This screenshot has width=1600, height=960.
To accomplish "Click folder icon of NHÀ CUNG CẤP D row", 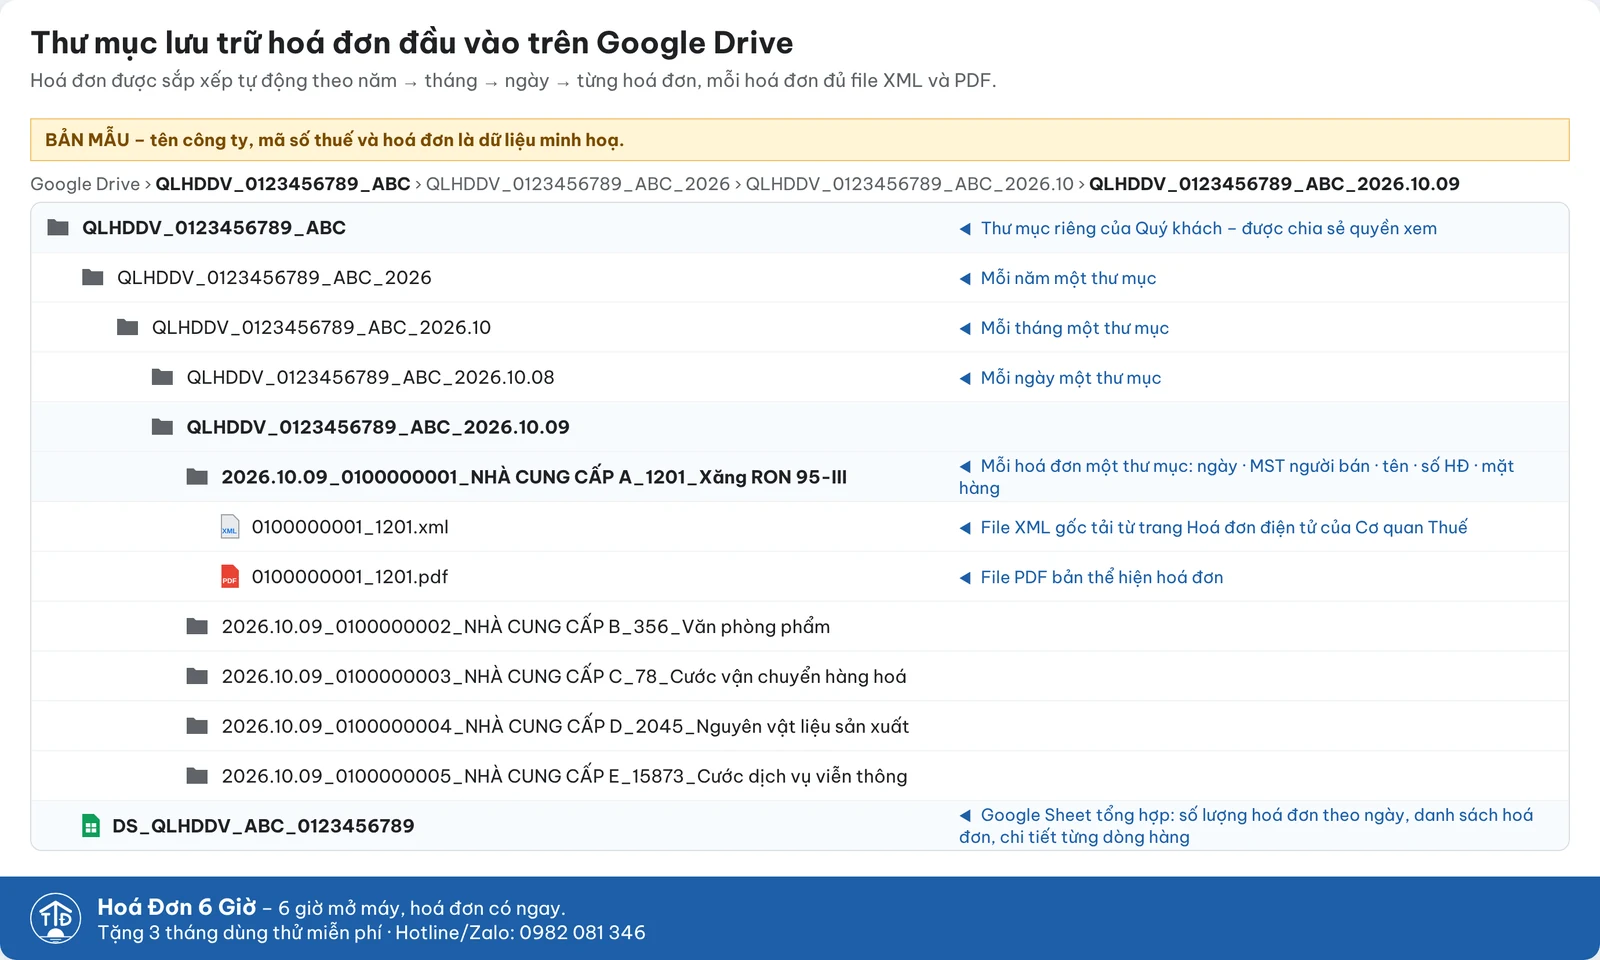I will pos(197,726).
